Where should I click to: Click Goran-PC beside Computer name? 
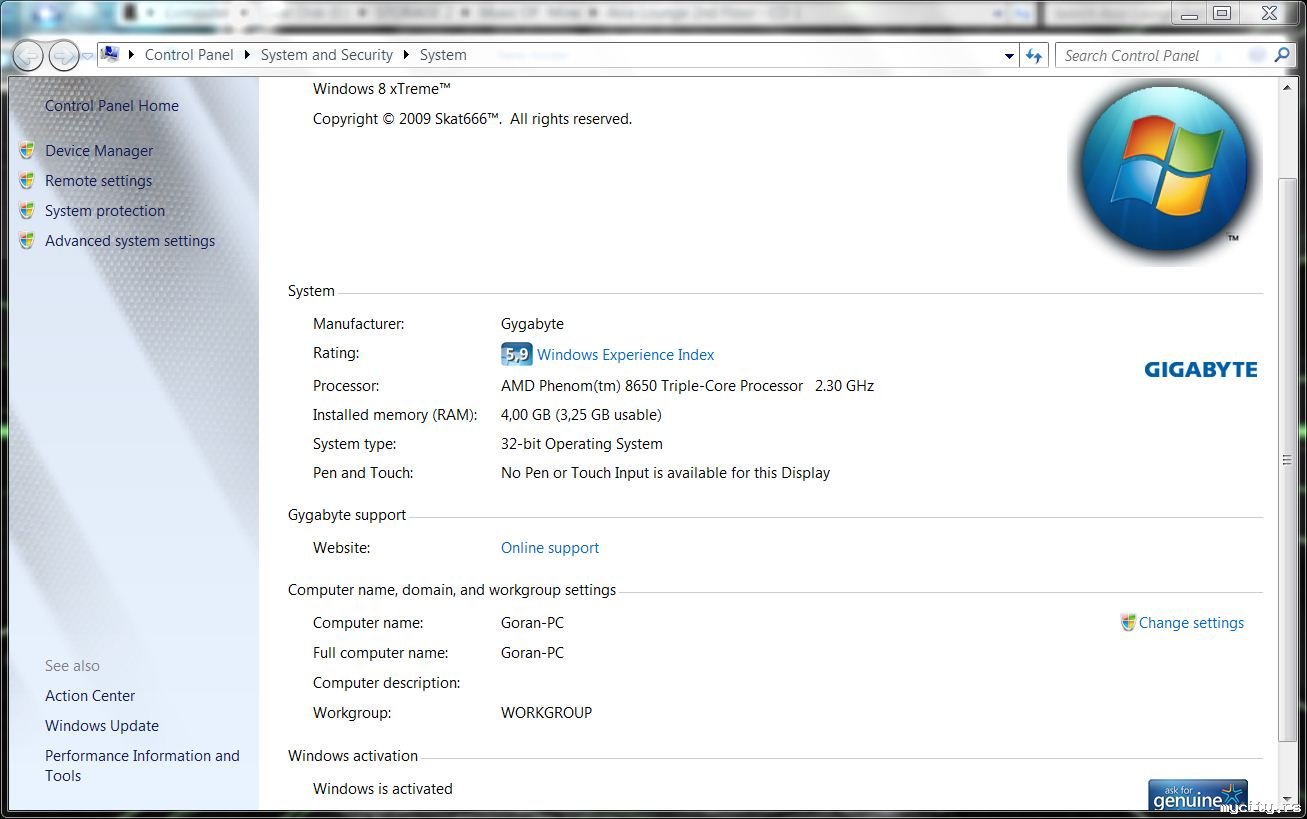[532, 623]
